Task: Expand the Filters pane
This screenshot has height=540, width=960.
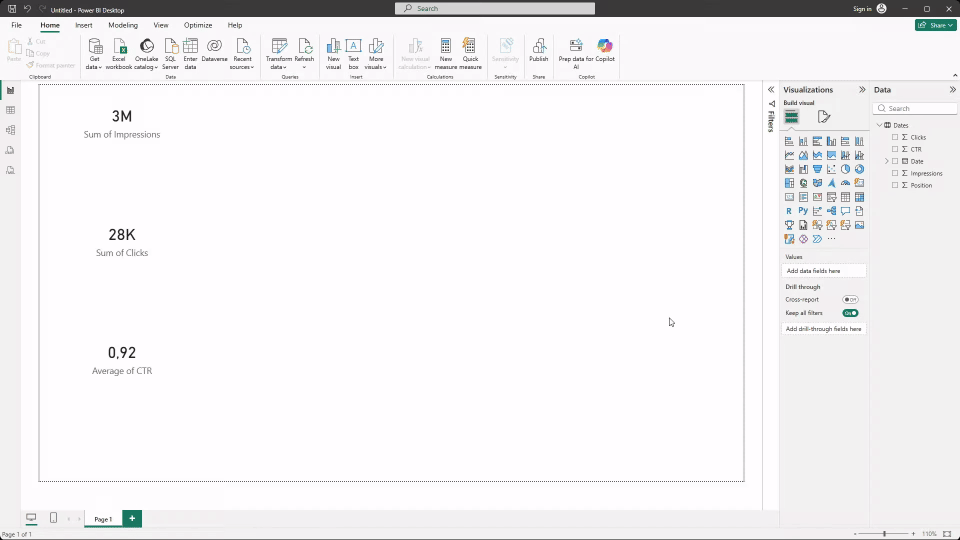Action: 771,89
